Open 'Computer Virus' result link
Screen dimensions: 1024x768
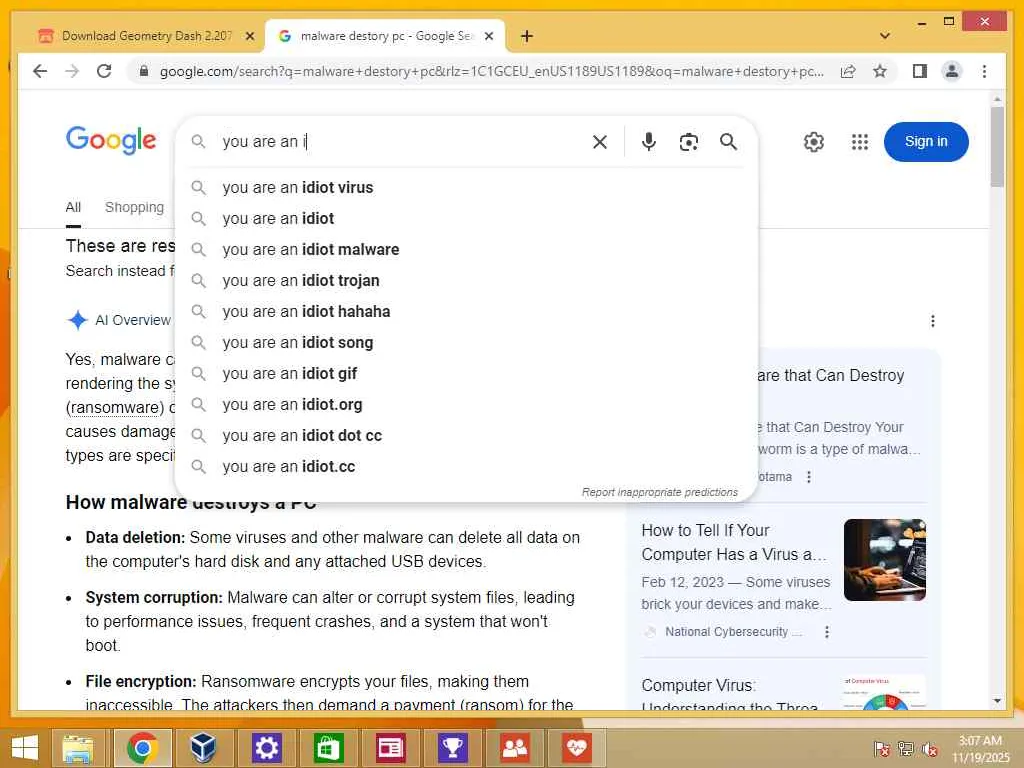pyautogui.click(x=729, y=696)
